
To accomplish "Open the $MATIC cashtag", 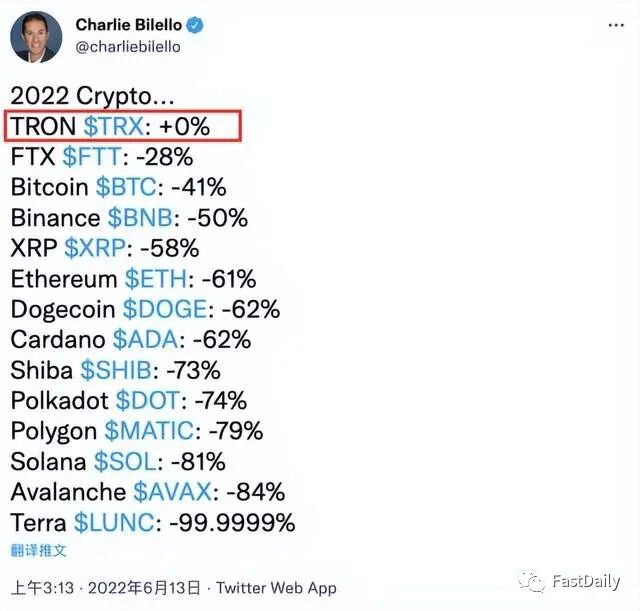I will click(x=149, y=431).
